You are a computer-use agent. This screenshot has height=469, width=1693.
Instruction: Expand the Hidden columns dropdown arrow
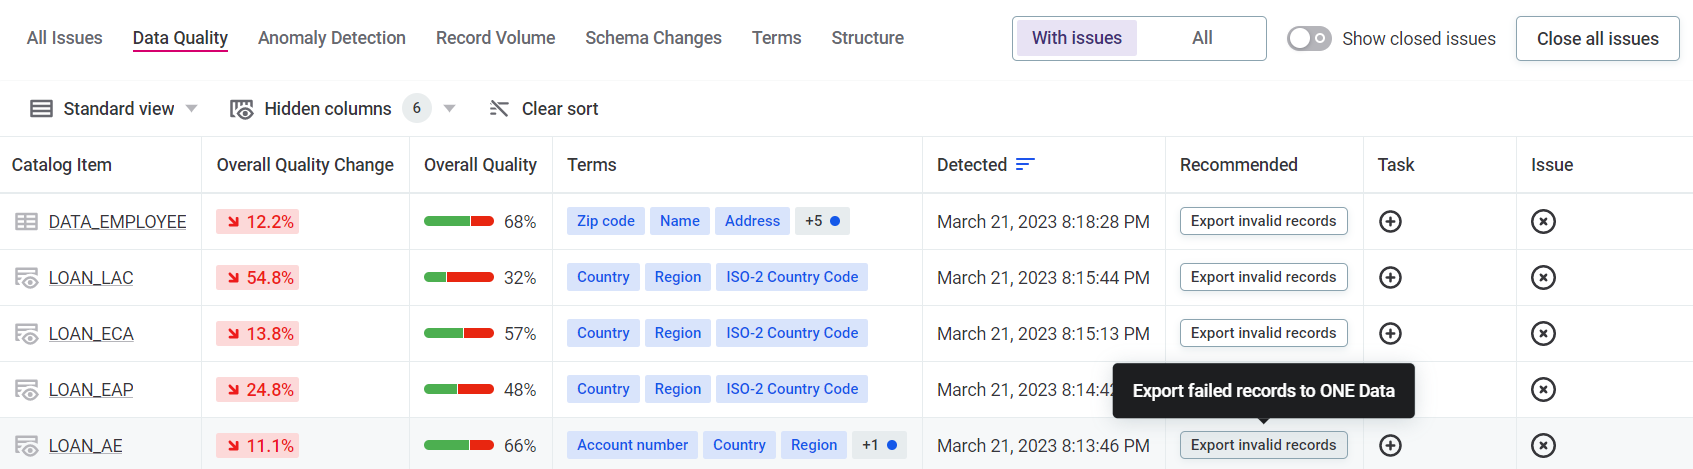pos(450,109)
